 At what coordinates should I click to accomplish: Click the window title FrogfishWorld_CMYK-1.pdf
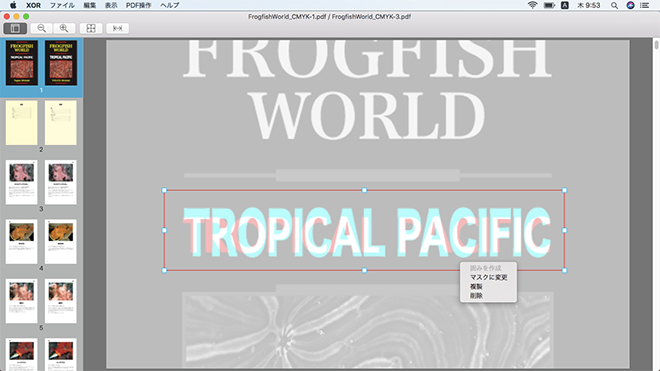[287, 16]
